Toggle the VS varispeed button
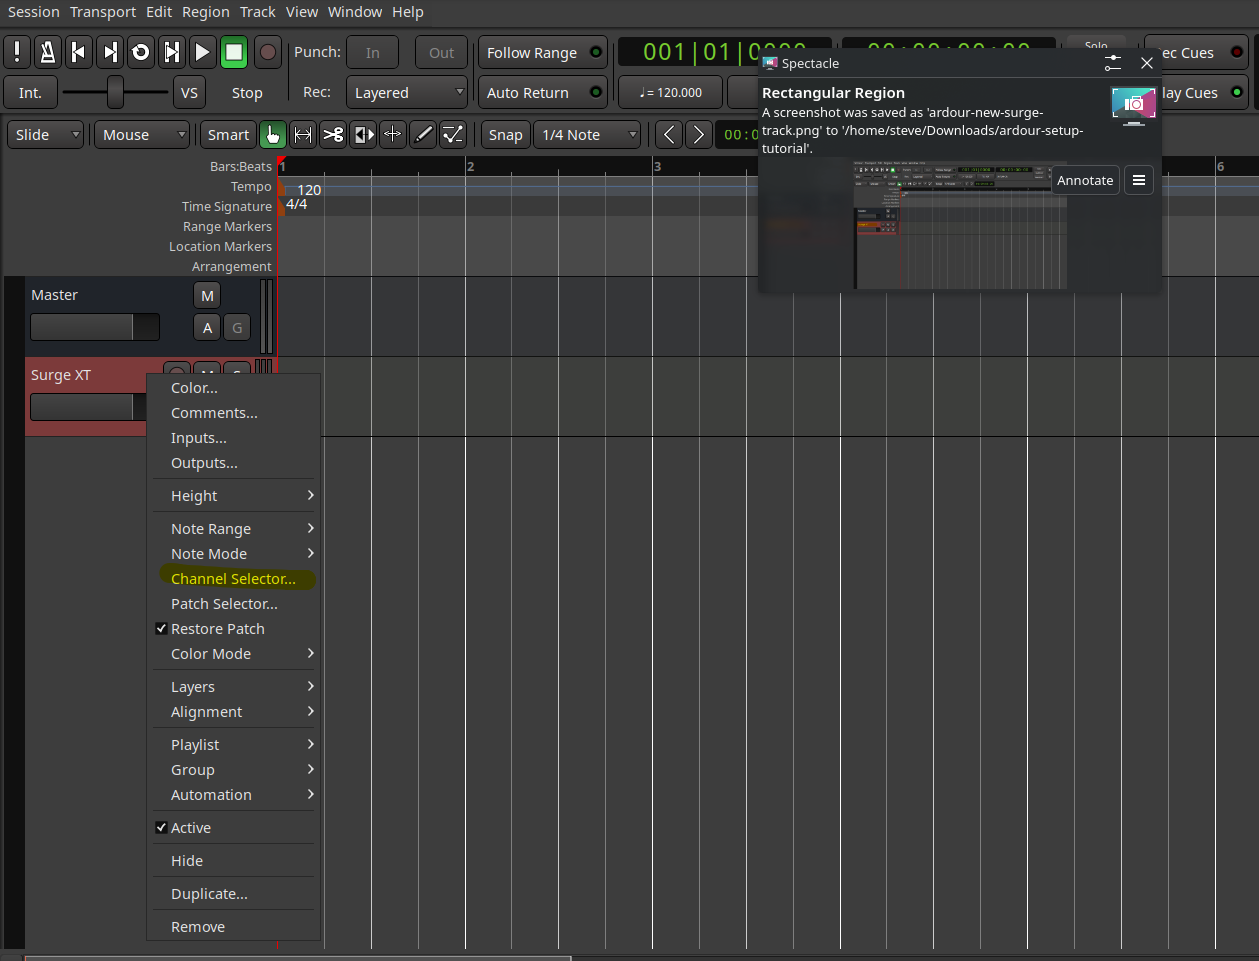Screen dimensions: 1259x961 (189, 92)
